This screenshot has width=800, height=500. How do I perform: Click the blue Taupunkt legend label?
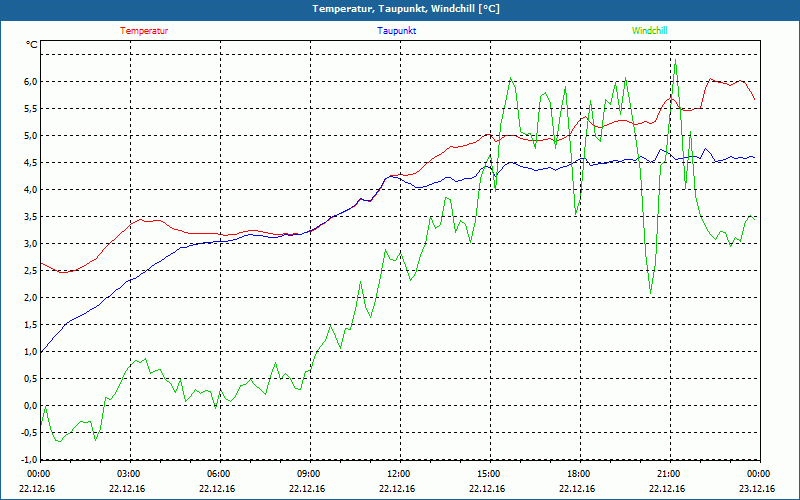click(396, 31)
